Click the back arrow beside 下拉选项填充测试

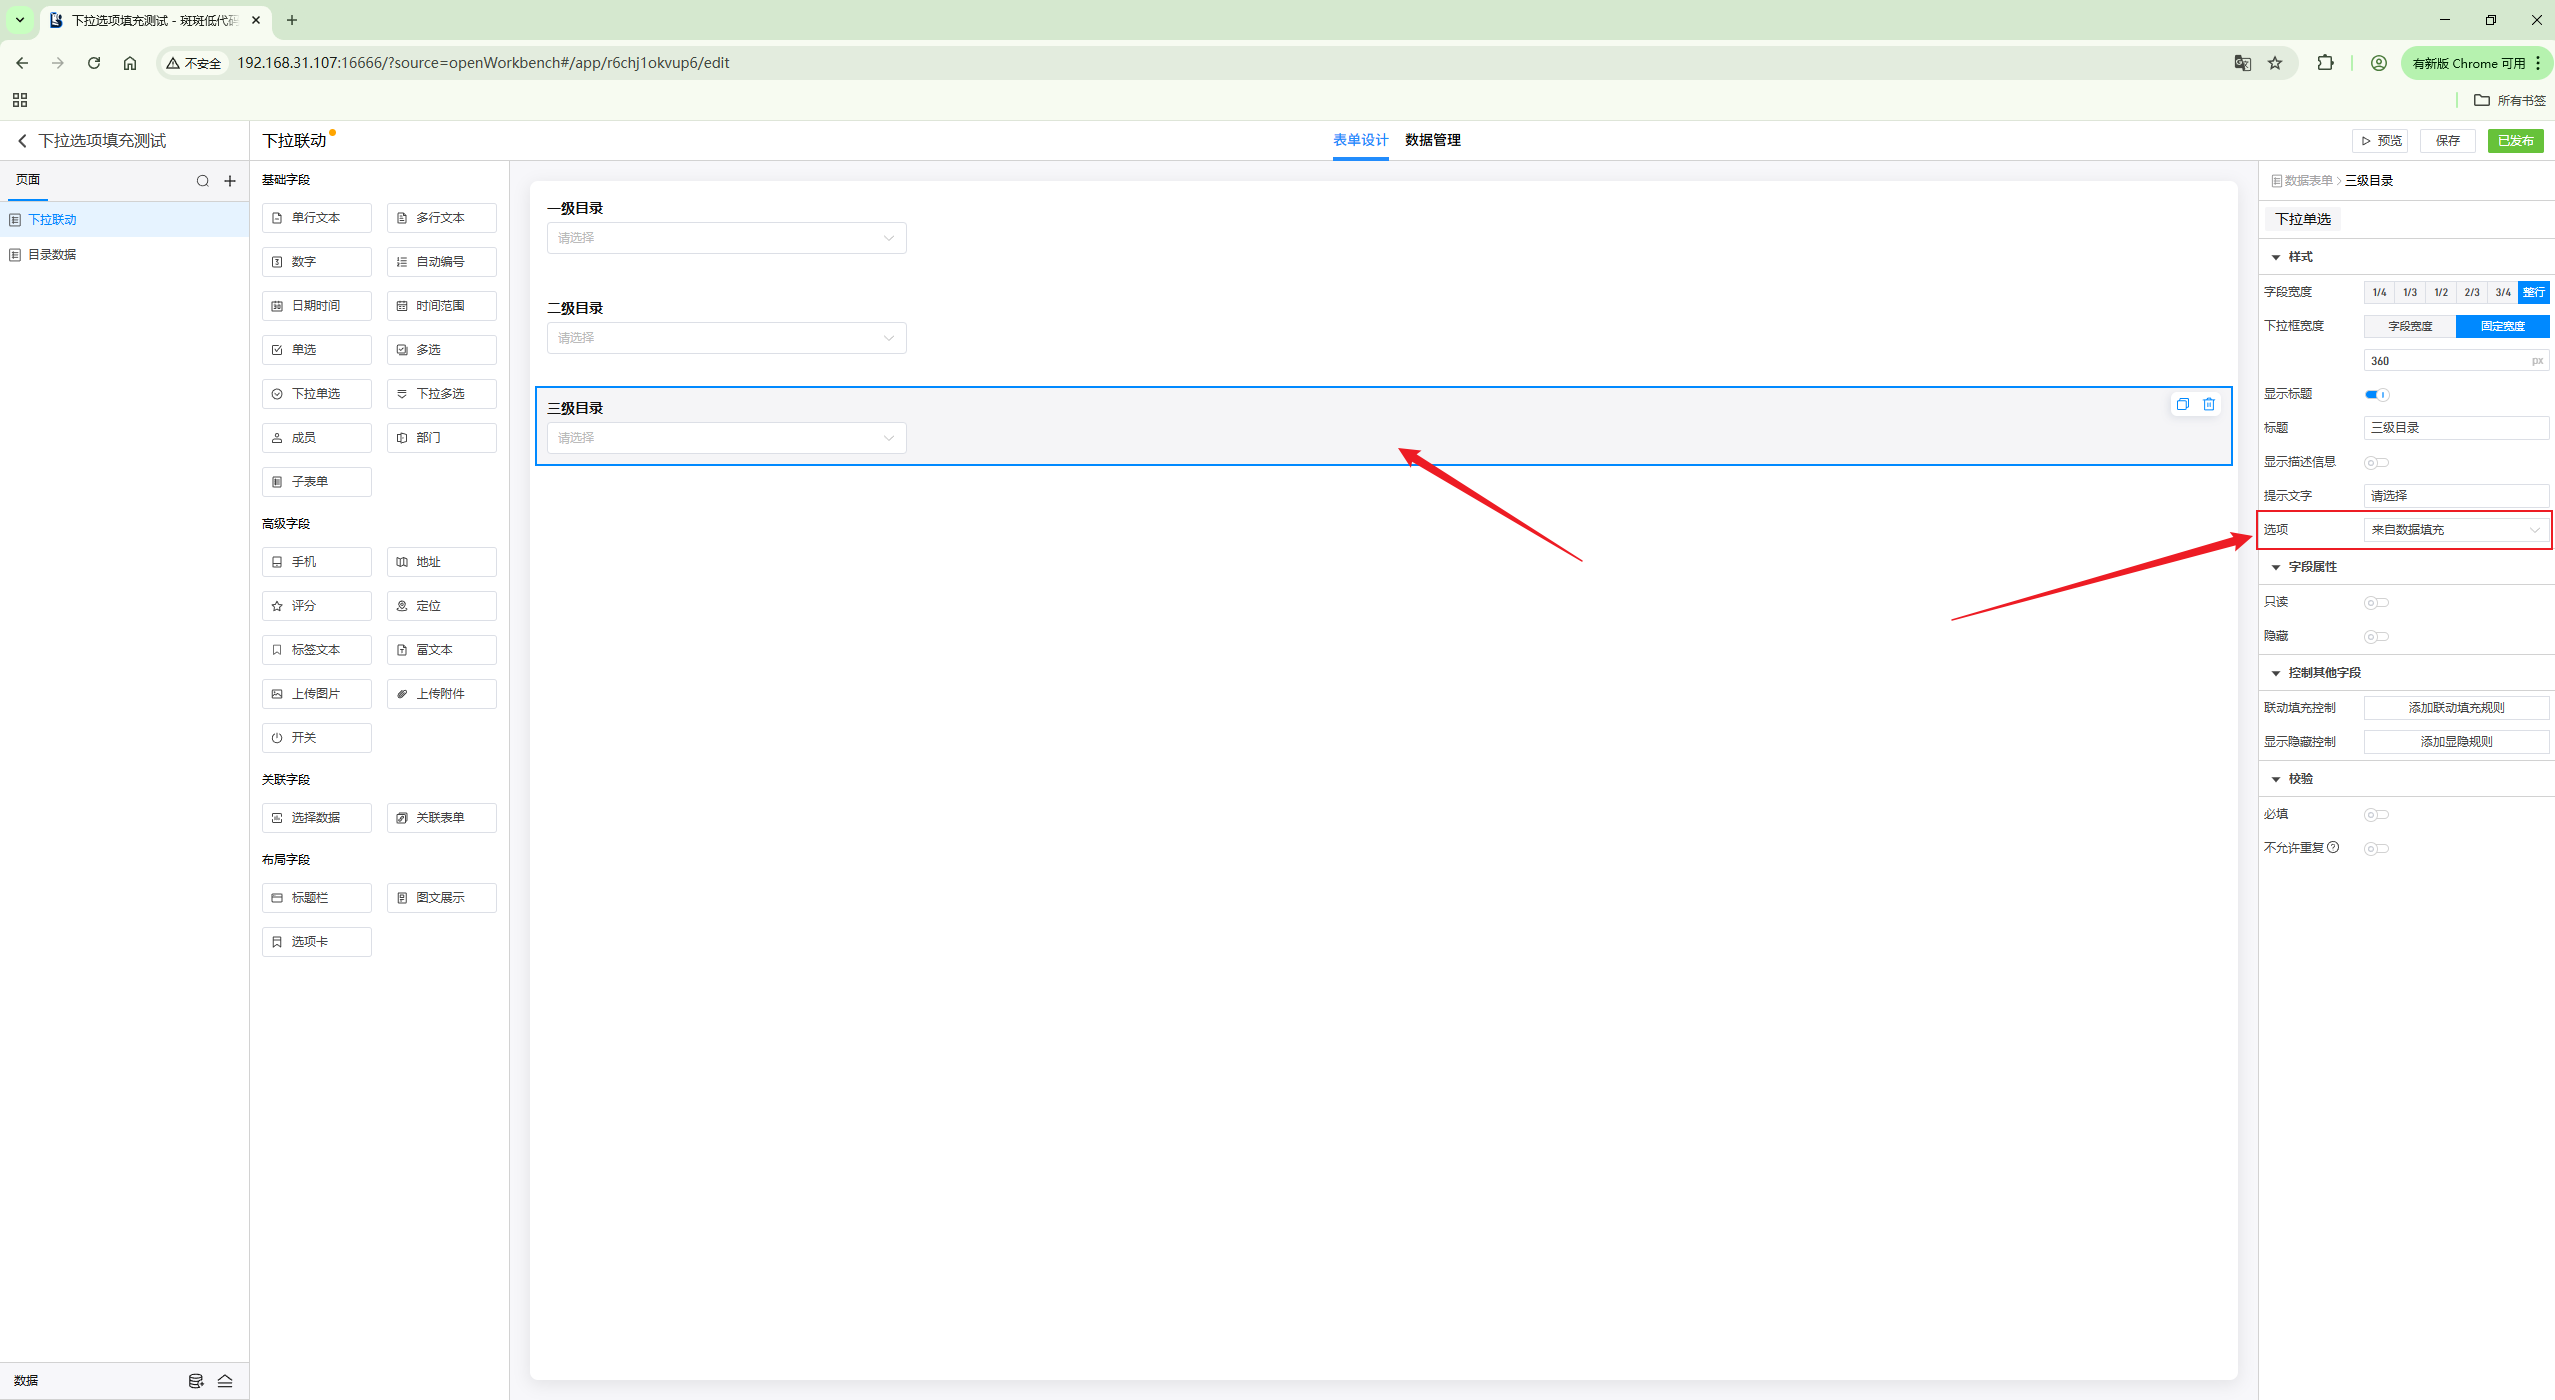[x=22, y=141]
